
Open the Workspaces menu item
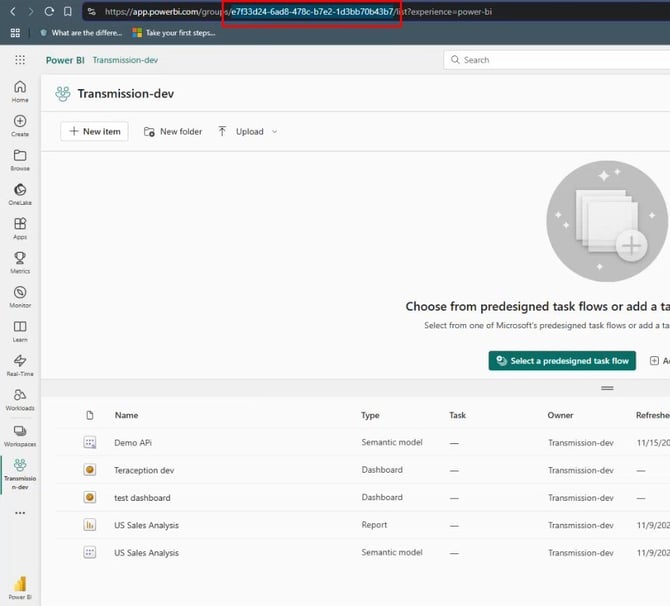(x=20, y=435)
